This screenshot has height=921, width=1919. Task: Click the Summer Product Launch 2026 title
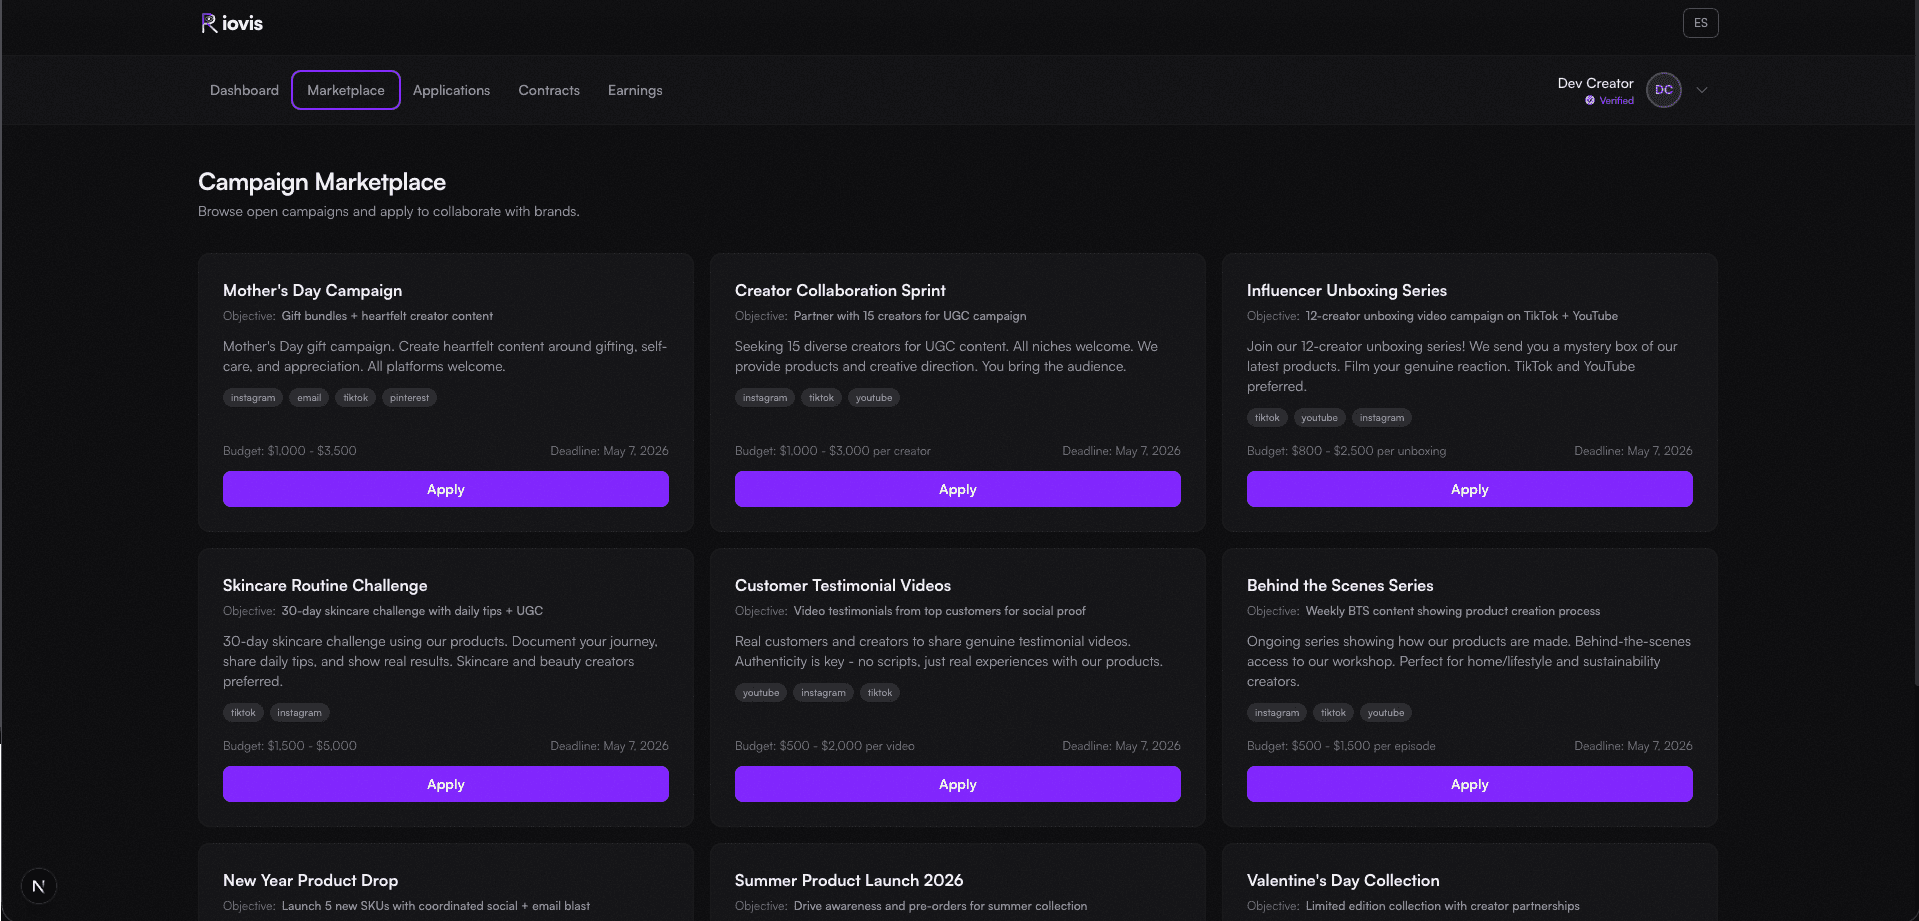849,880
